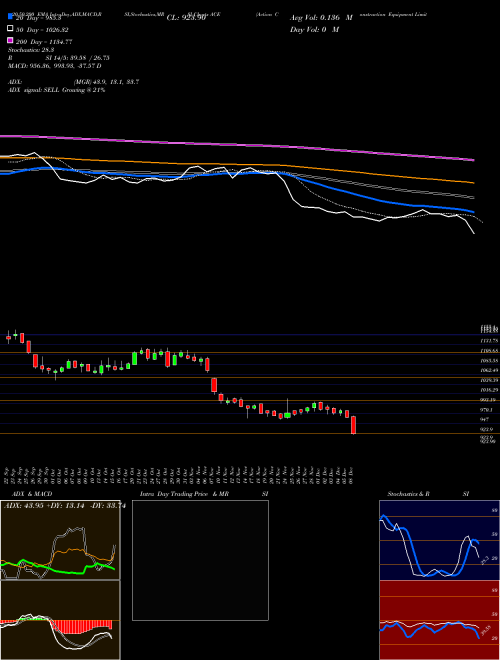Click the 947 price axis label
Screen dimensions: 500x660
click(x=484, y=419)
